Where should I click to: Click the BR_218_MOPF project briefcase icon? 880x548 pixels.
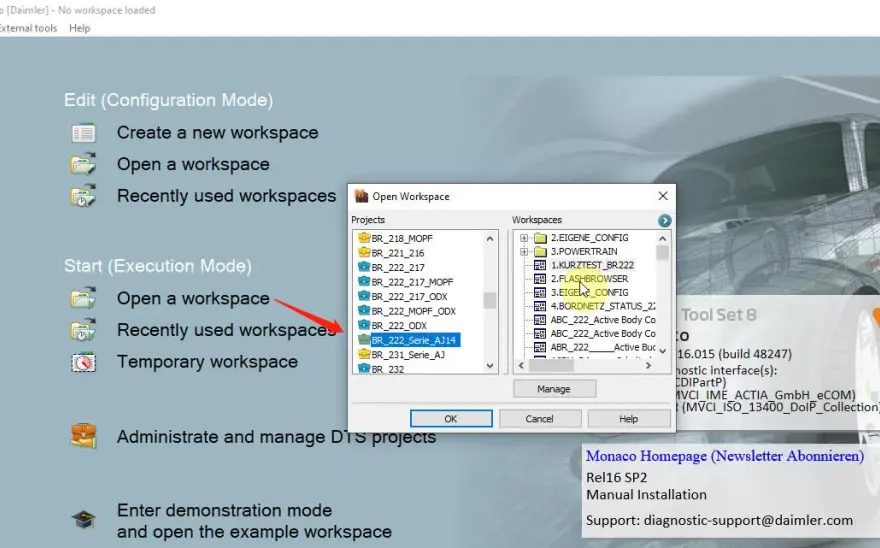click(x=364, y=238)
